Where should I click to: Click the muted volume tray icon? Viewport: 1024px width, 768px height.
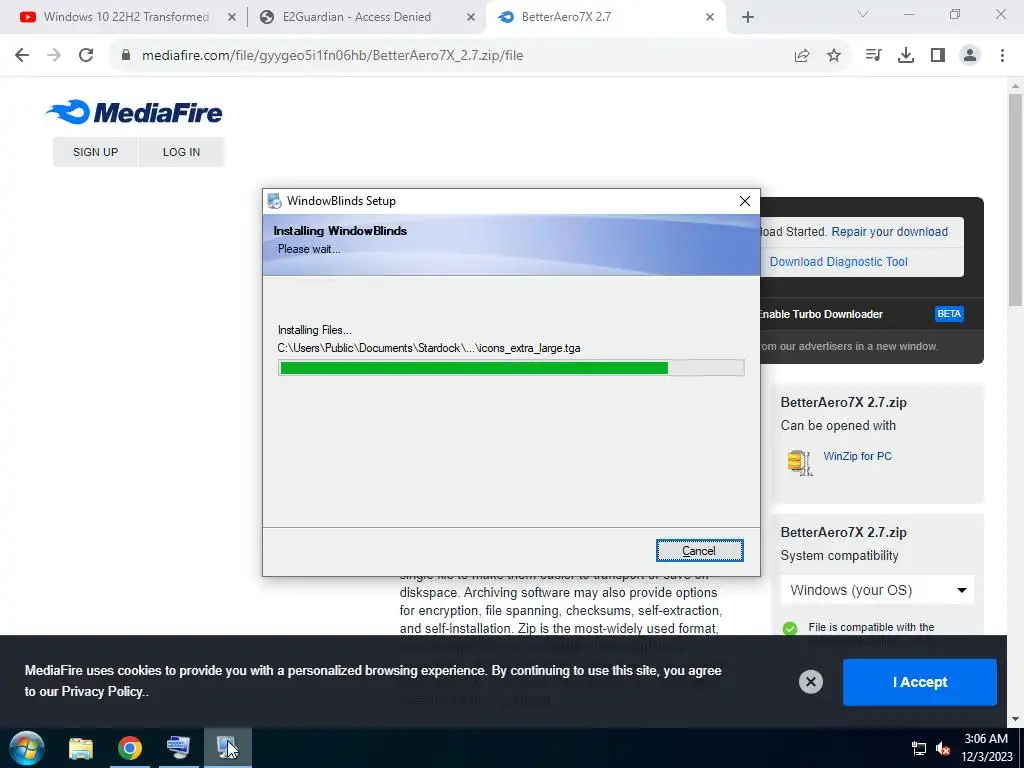(942, 748)
